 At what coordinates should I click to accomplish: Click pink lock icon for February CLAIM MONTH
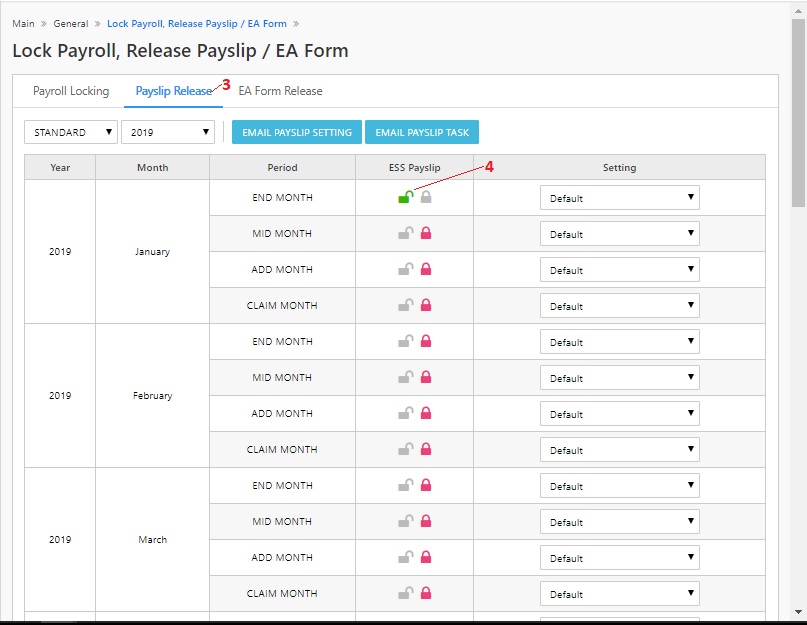click(426, 449)
